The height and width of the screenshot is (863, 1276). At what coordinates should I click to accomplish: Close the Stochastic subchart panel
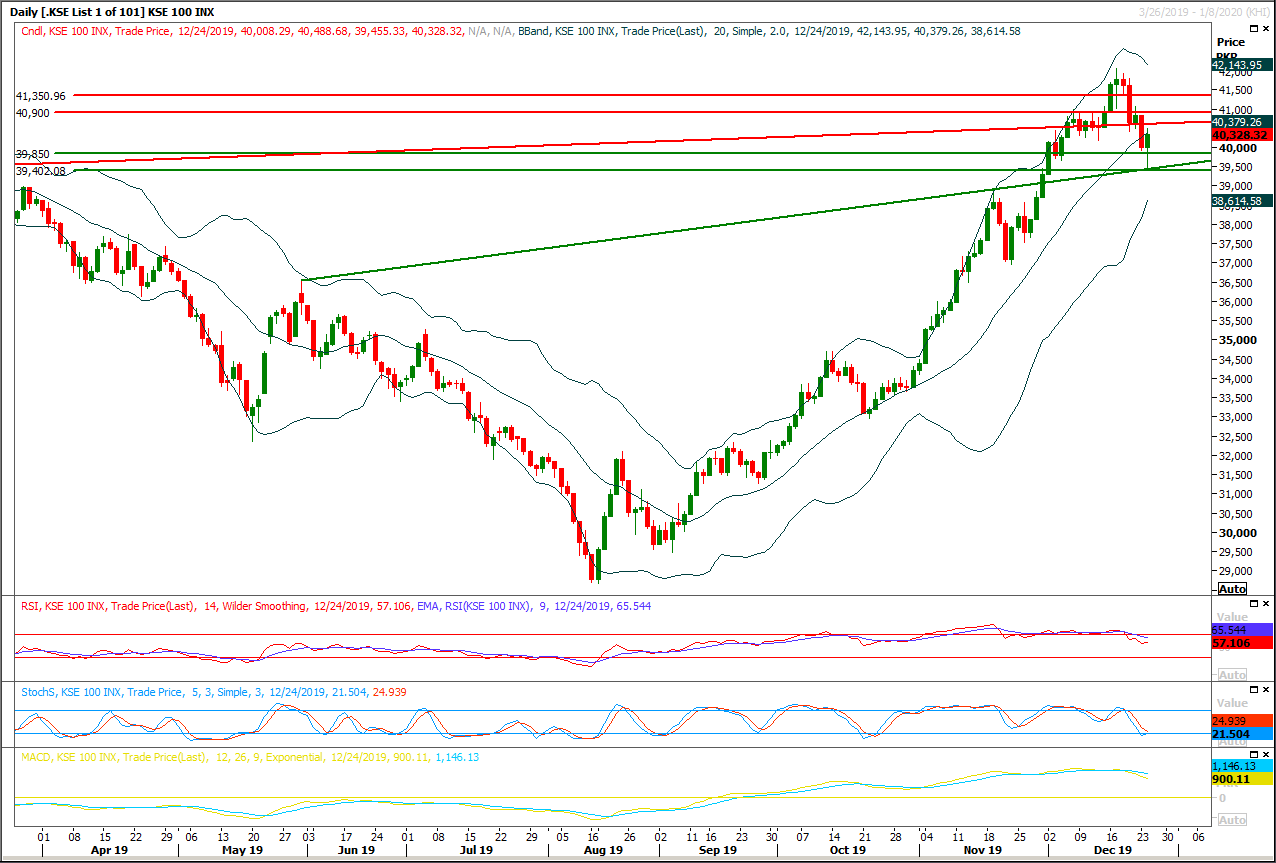pyautogui.click(x=1266, y=688)
